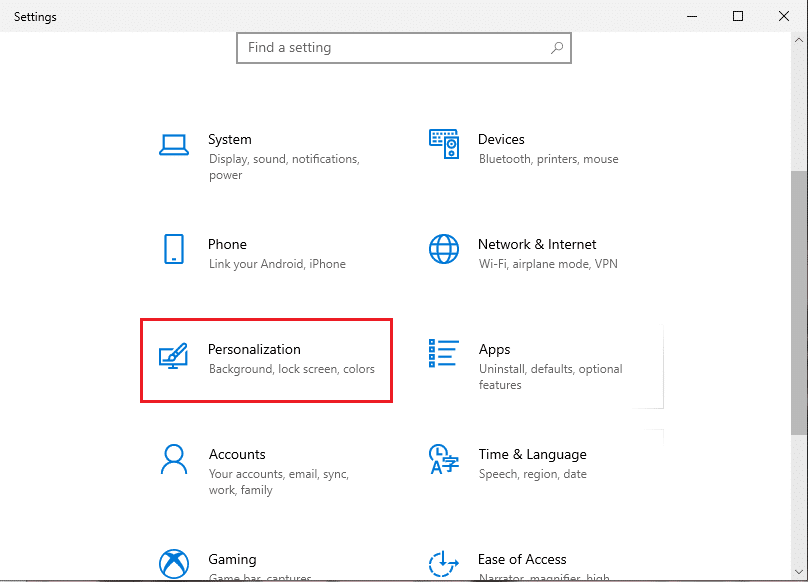
Task: Click the Devices keyboard icon
Action: 444,145
